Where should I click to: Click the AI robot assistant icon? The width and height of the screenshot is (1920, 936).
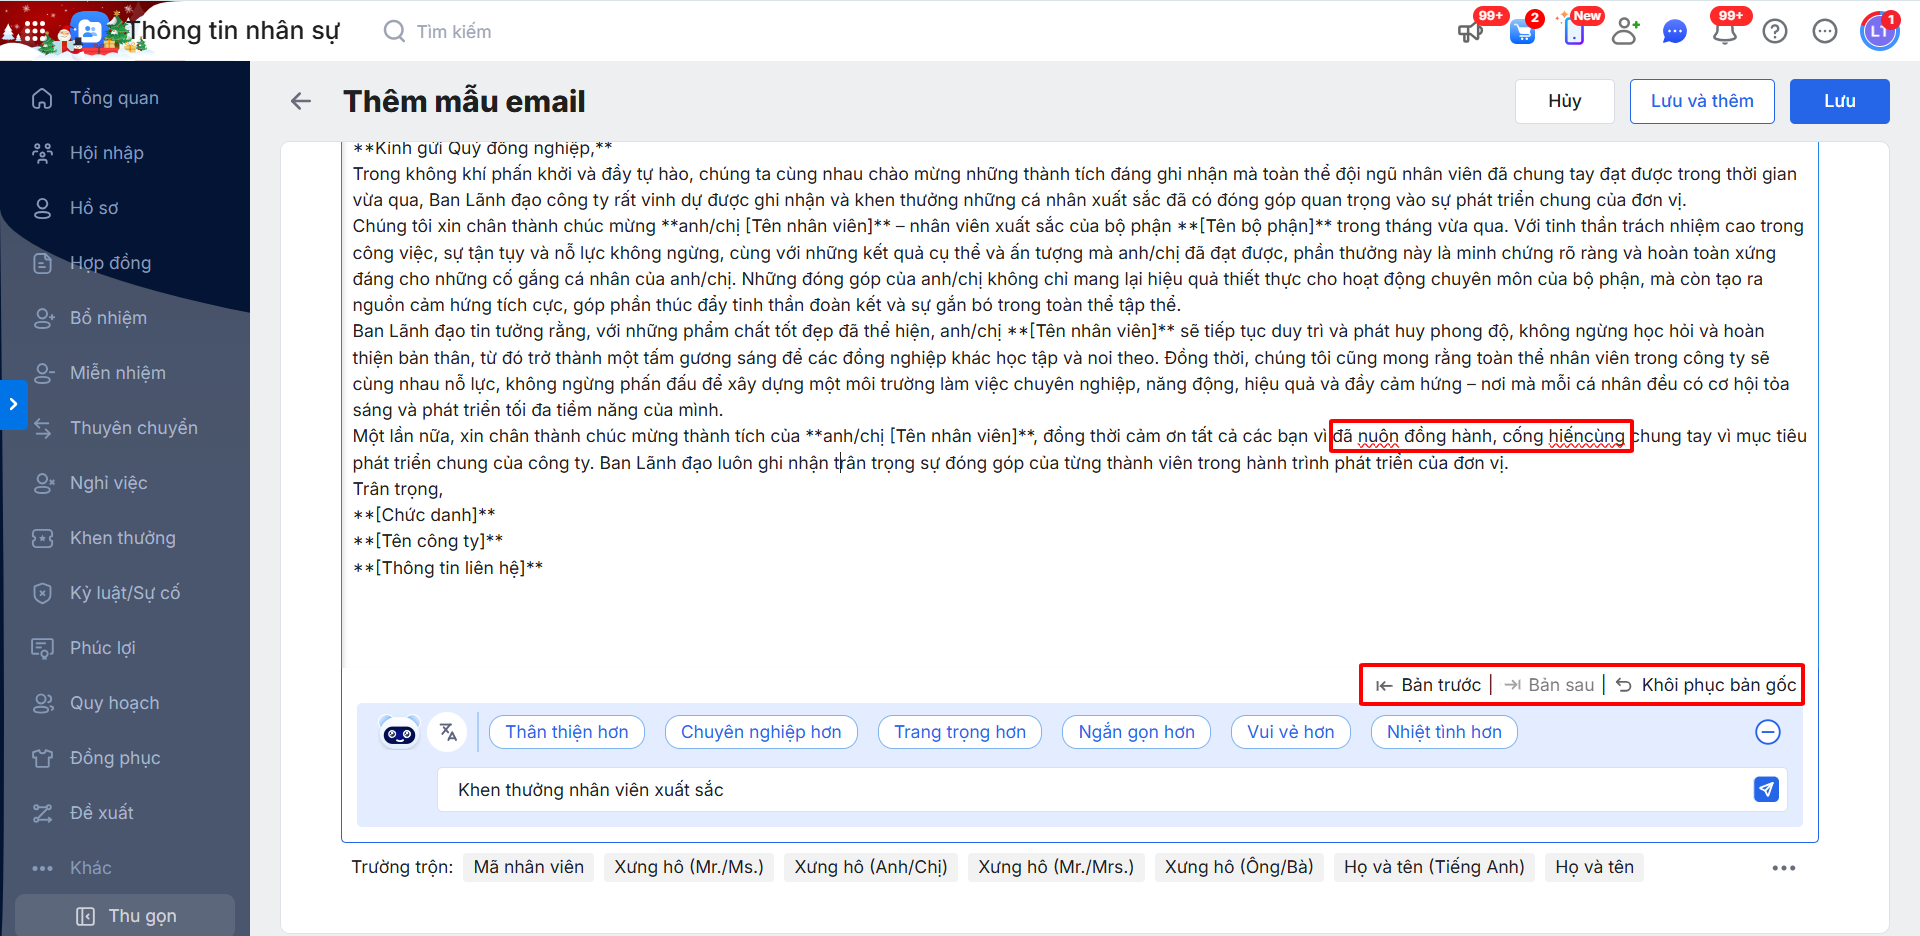tap(400, 733)
